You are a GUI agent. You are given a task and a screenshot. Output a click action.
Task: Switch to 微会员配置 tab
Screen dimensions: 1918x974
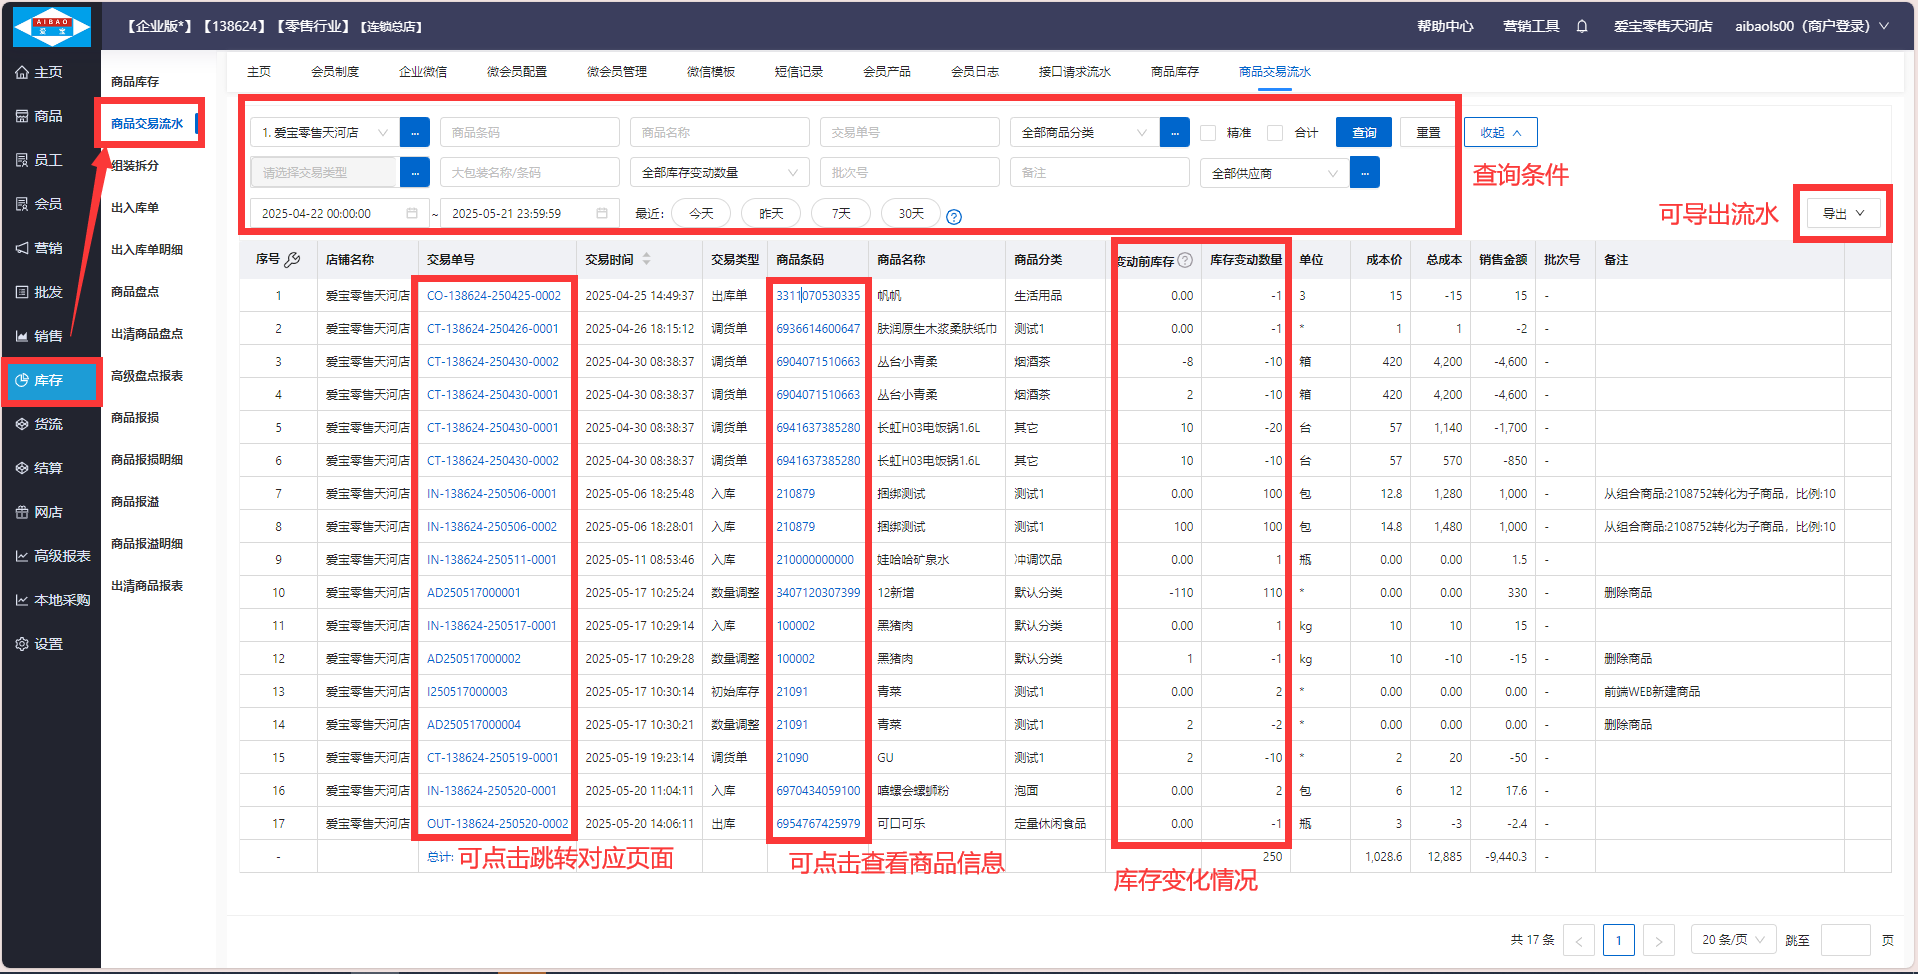click(x=517, y=72)
